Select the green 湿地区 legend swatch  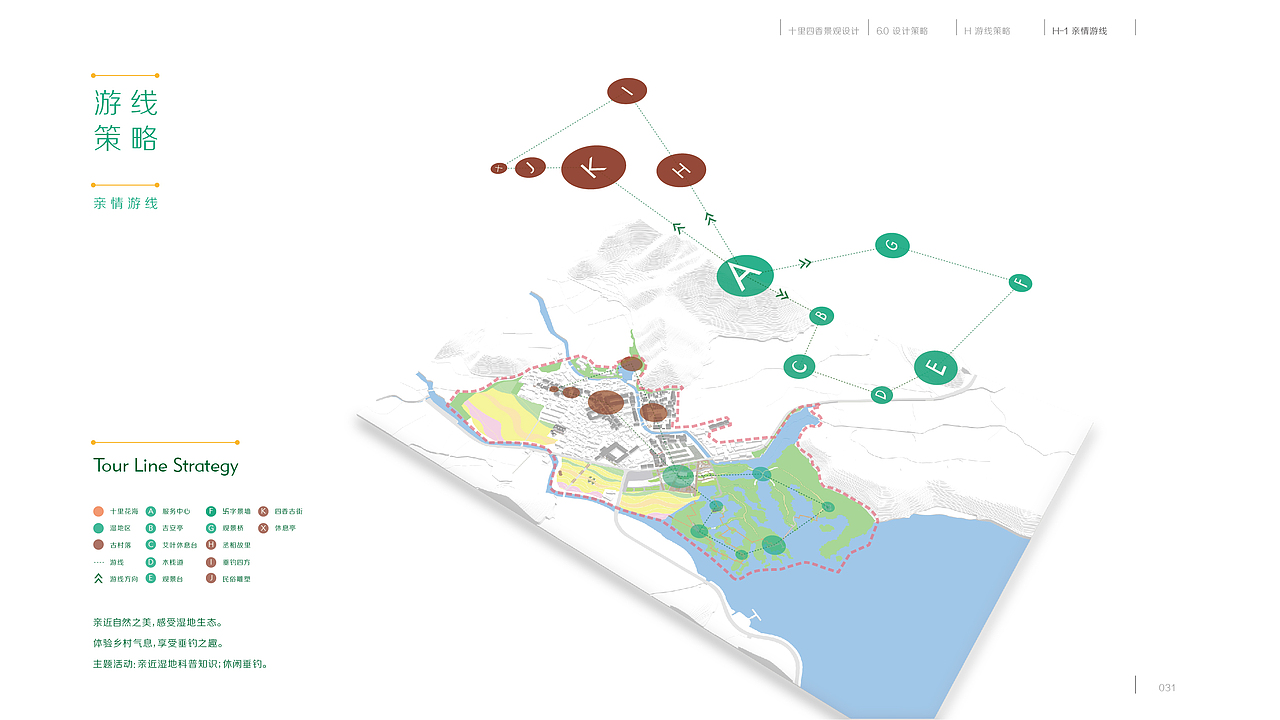98,528
